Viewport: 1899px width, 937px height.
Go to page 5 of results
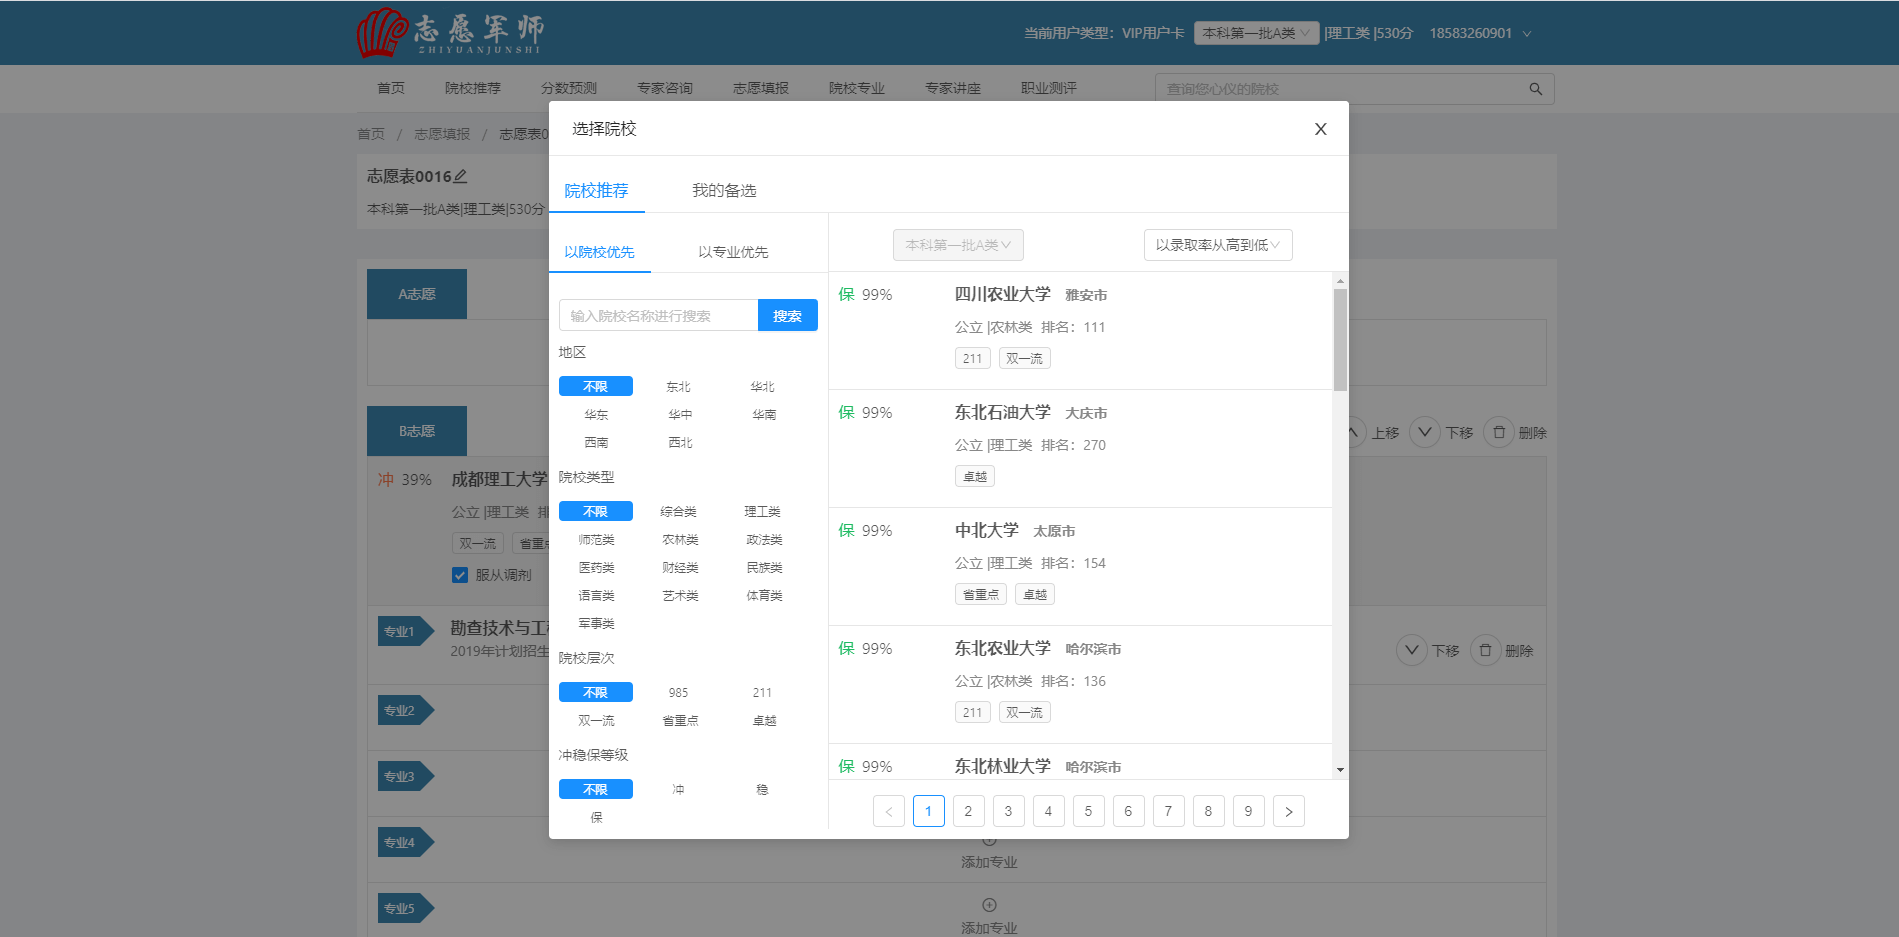pos(1088,811)
